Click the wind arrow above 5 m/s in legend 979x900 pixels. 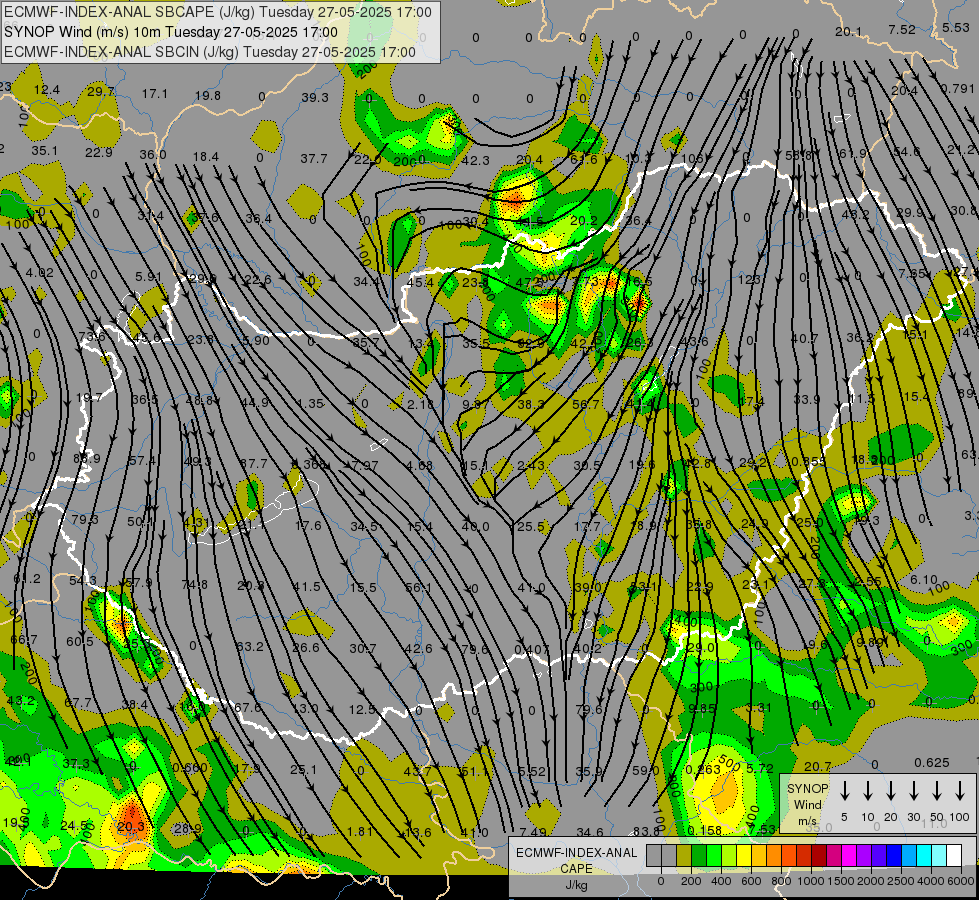(x=844, y=791)
